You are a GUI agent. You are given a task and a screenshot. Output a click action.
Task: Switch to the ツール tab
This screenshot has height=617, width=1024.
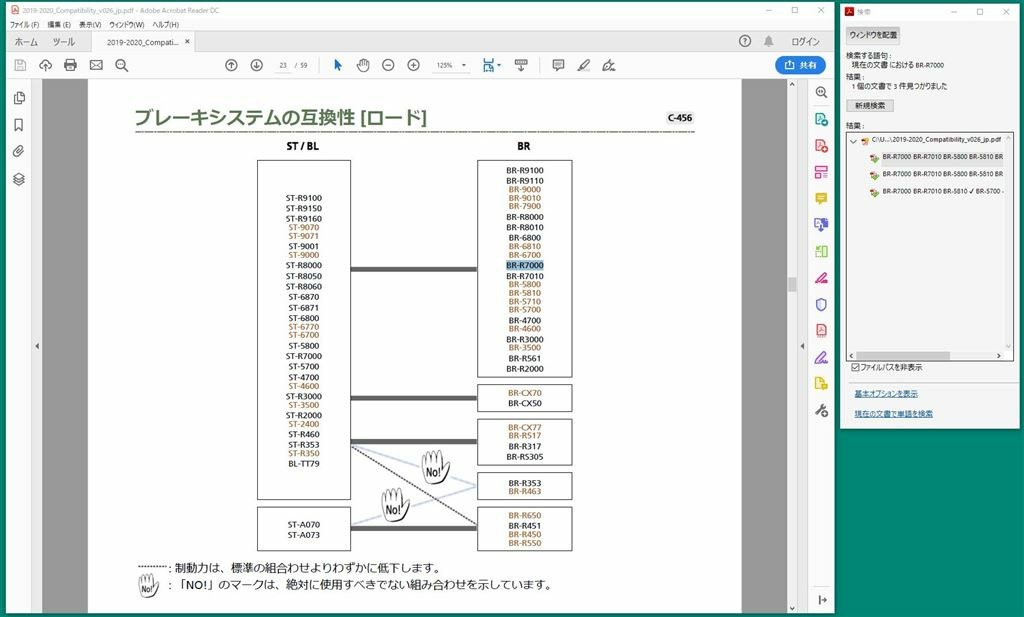pyautogui.click(x=63, y=42)
